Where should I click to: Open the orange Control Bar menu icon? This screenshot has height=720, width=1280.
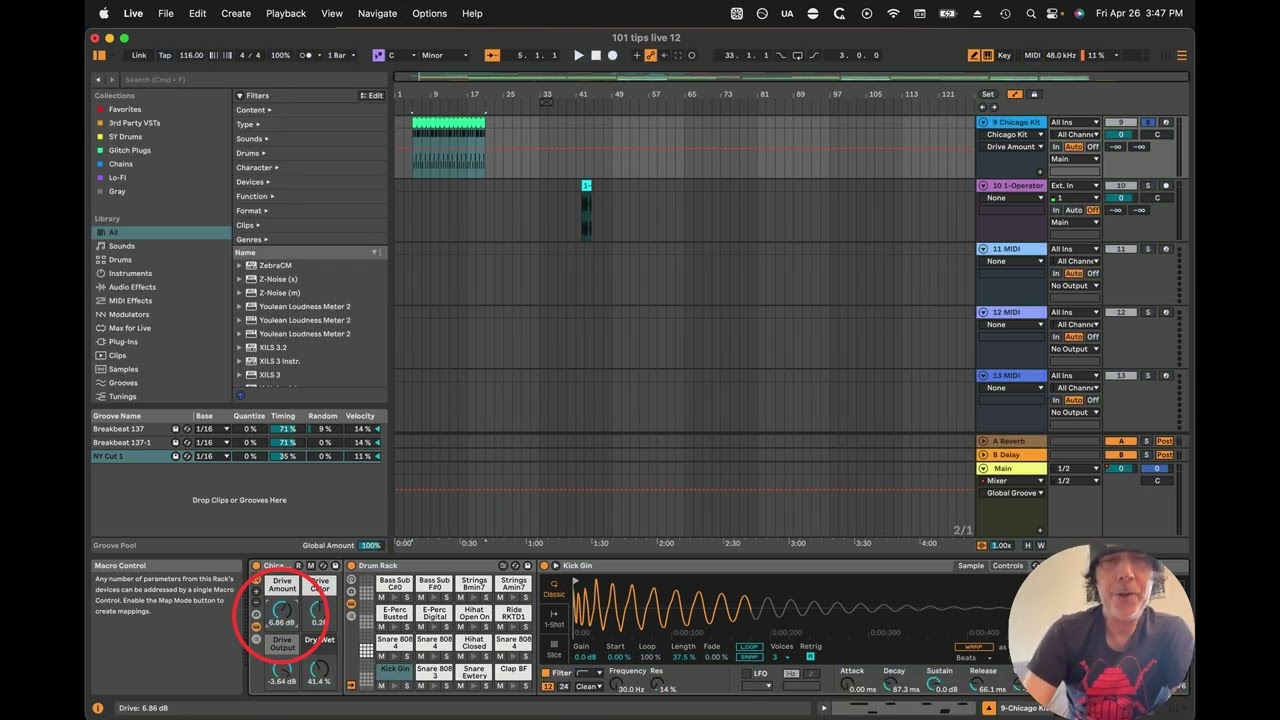pyautogui.click(x=1181, y=55)
